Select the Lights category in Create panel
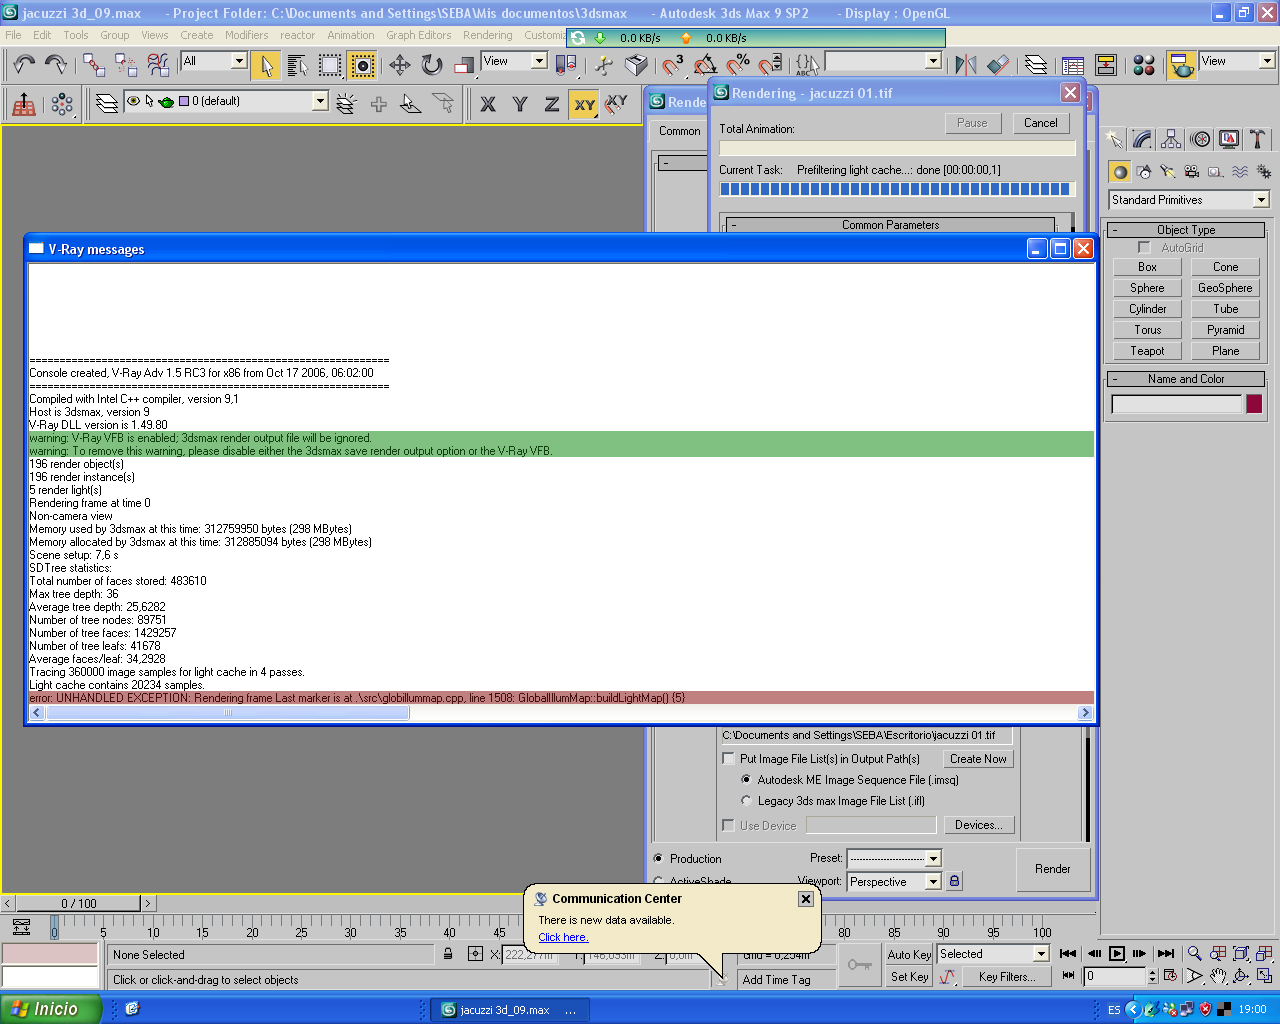 click(1168, 172)
